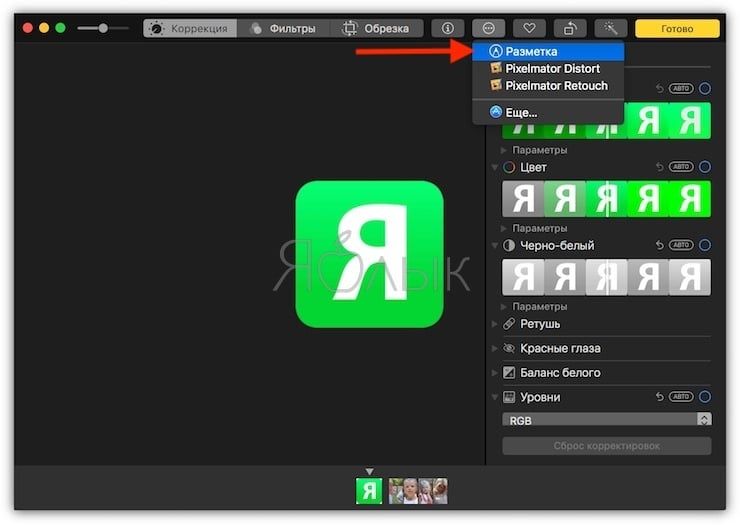Toggle the Черно-белый adjustment circle

[705, 245]
